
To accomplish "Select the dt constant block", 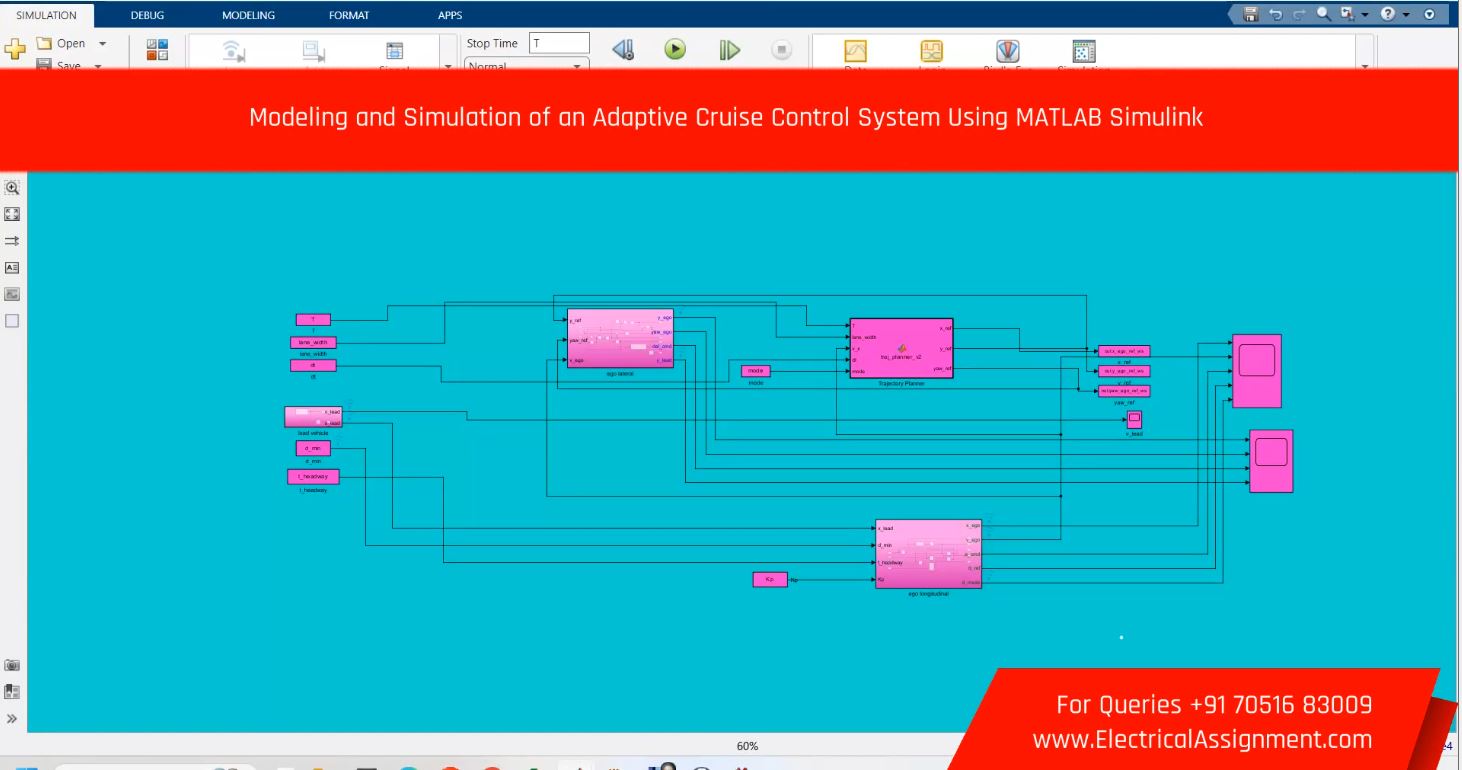I will pyautogui.click(x=313, y=365).
